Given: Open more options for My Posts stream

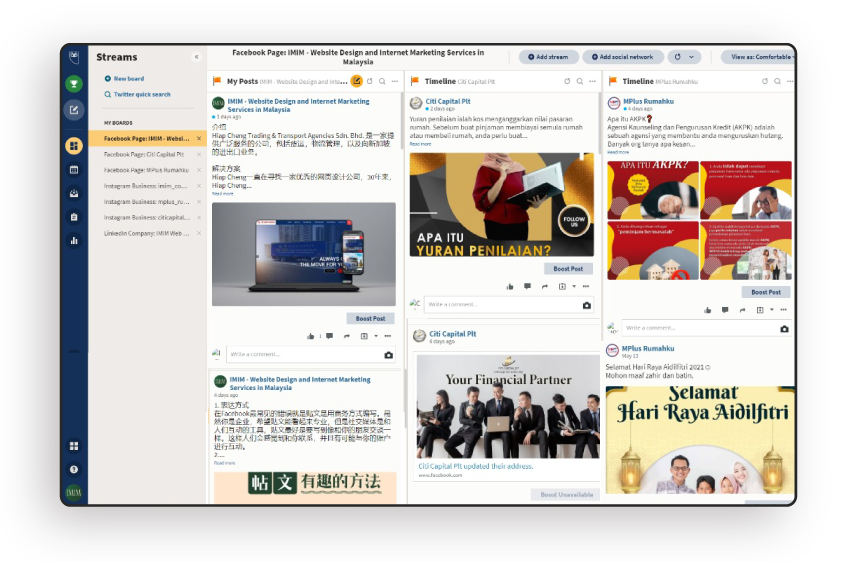Looking at the screenshot, I should [395, 81].
